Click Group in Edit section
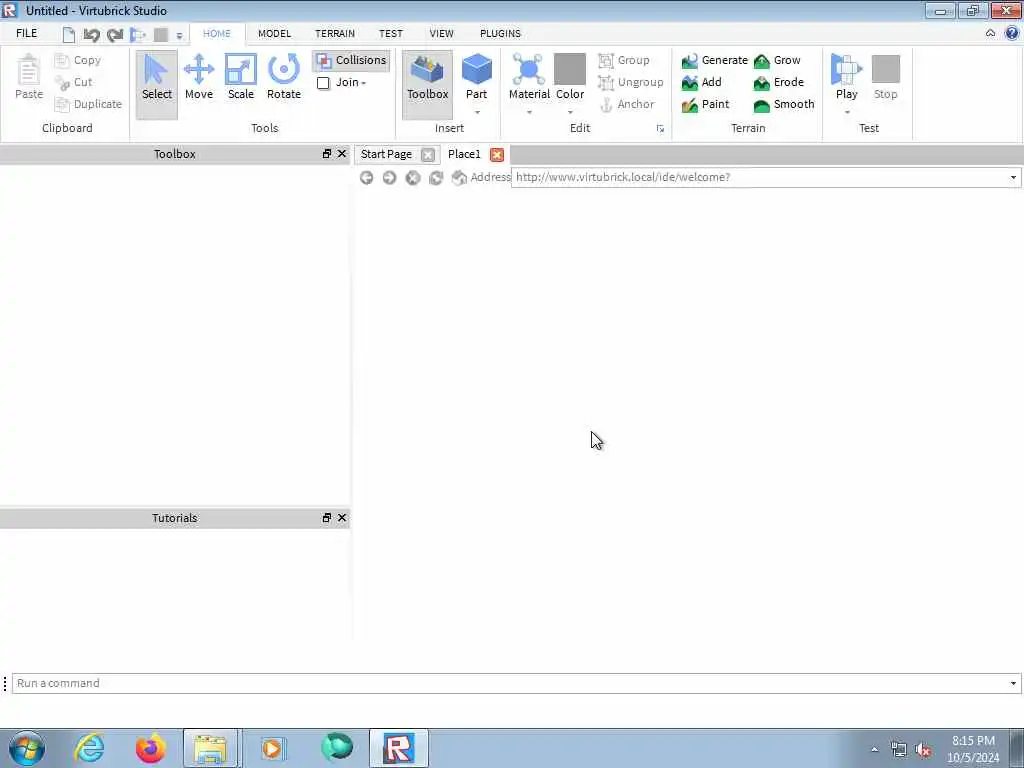1024x768 pixels. pyautogui.click(x=624, y=60)
